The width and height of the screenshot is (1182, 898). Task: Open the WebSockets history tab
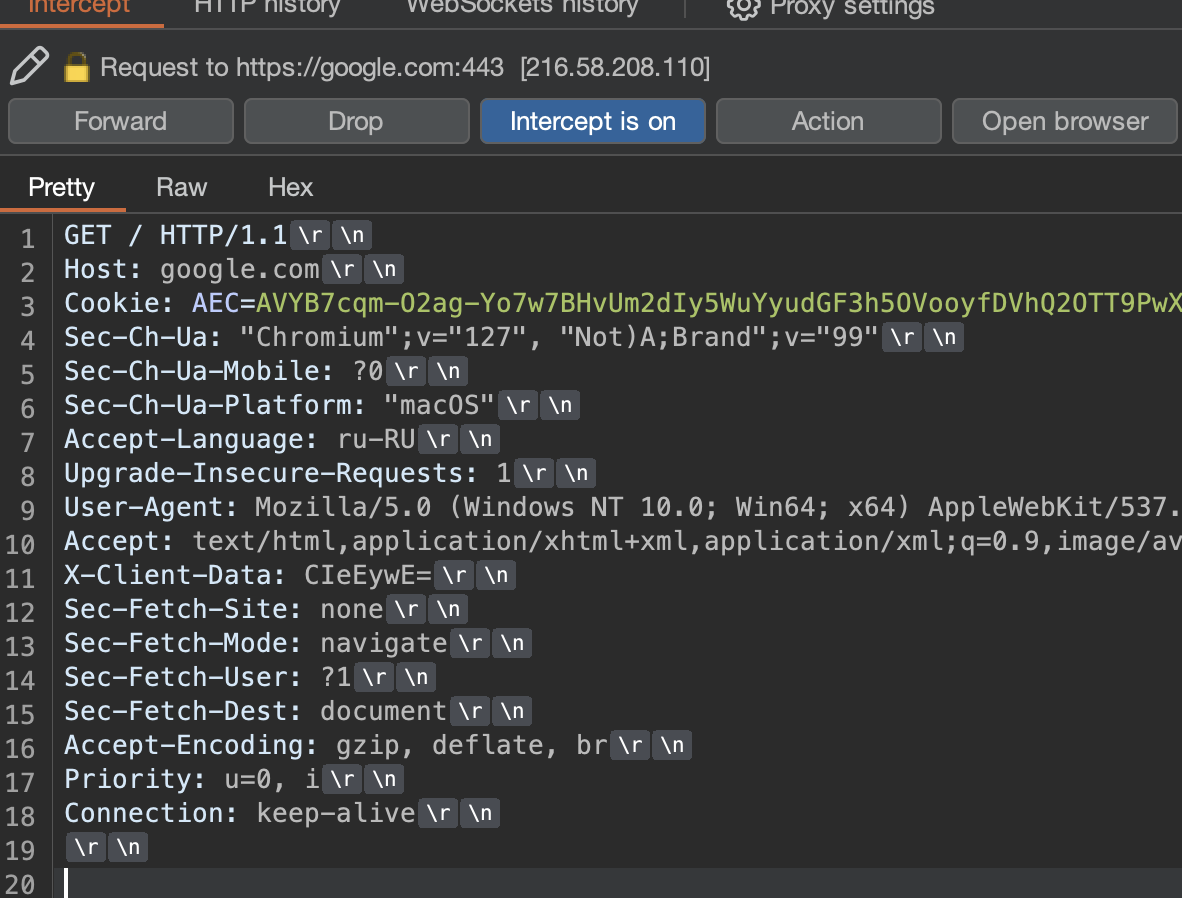point(522,7)
